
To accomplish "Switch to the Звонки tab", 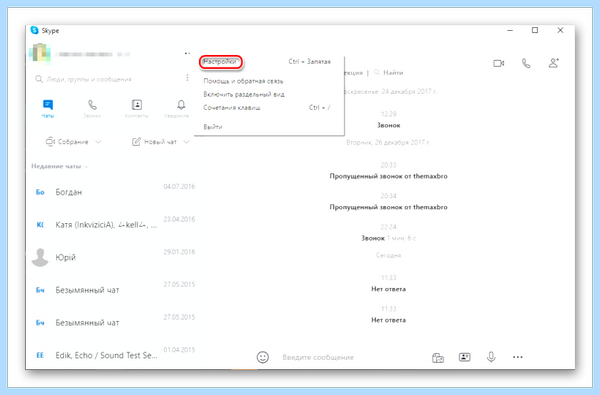I will tap(92, 109).
